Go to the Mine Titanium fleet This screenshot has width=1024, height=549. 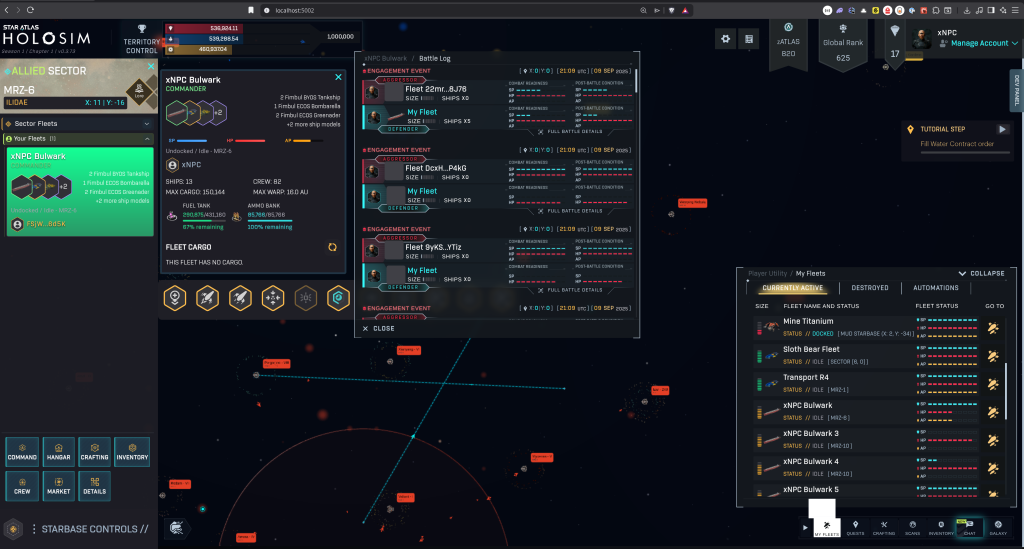[x=993, y=328]
